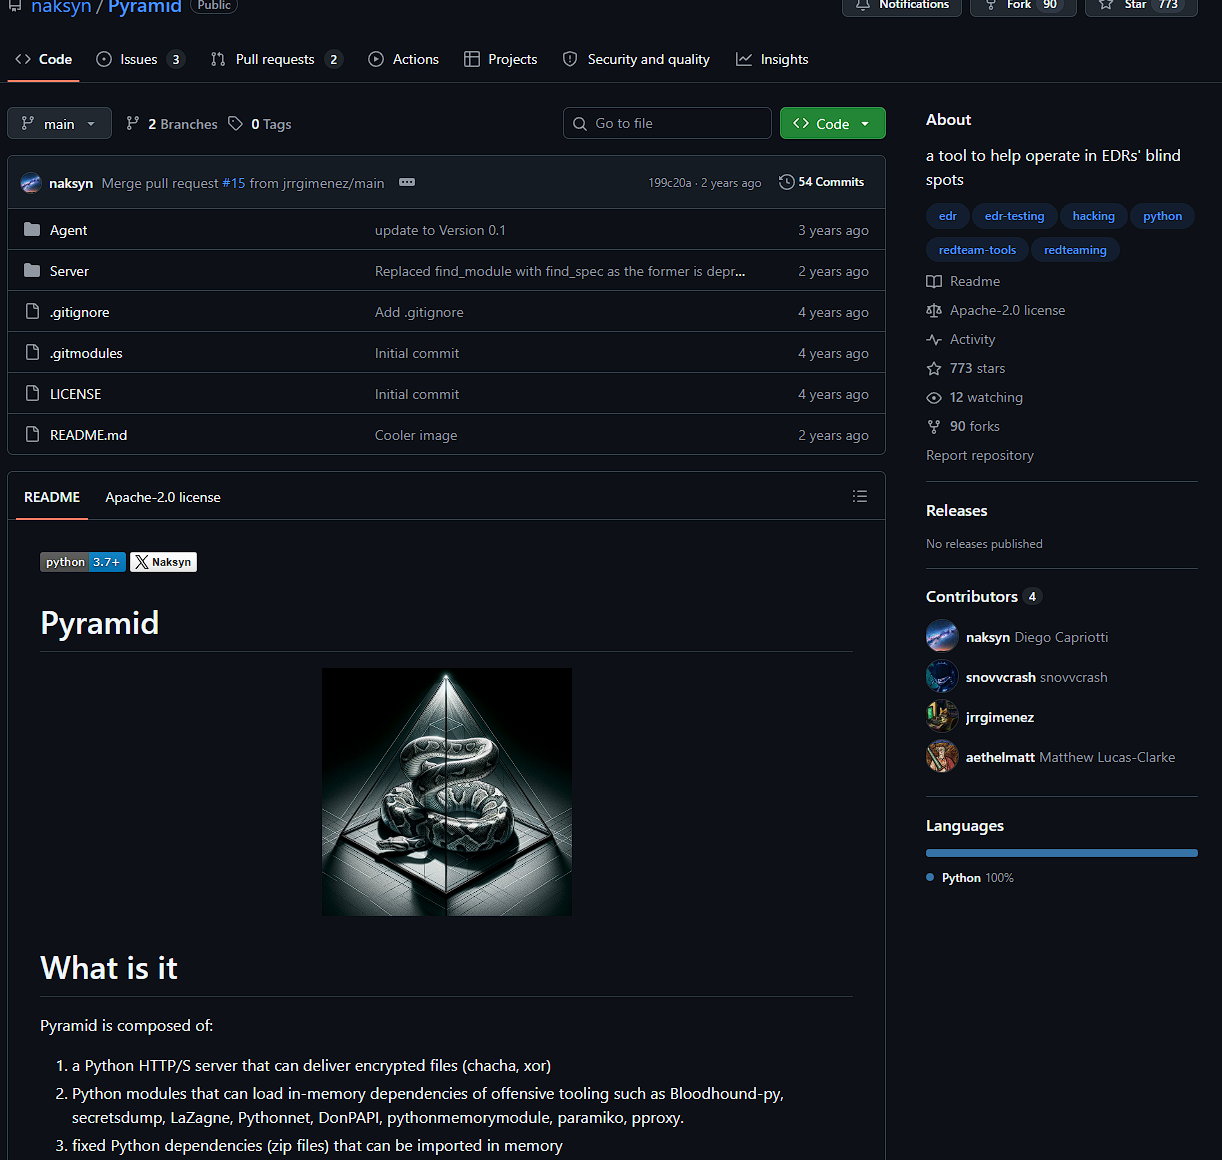Open 'Cooler image' commit message
Image resolution: width=1222 pixels, height=1160 pixels.
[x=416, y=435]
